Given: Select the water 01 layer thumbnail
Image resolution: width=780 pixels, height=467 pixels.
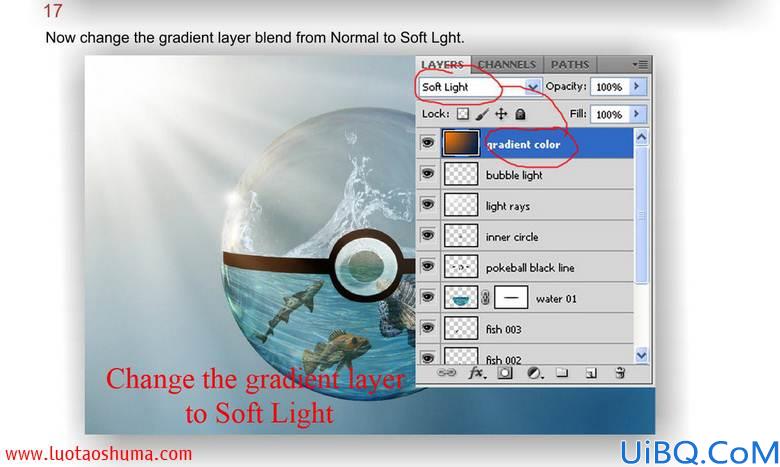Looking at the screenshot, I should [x=461, y=297].
